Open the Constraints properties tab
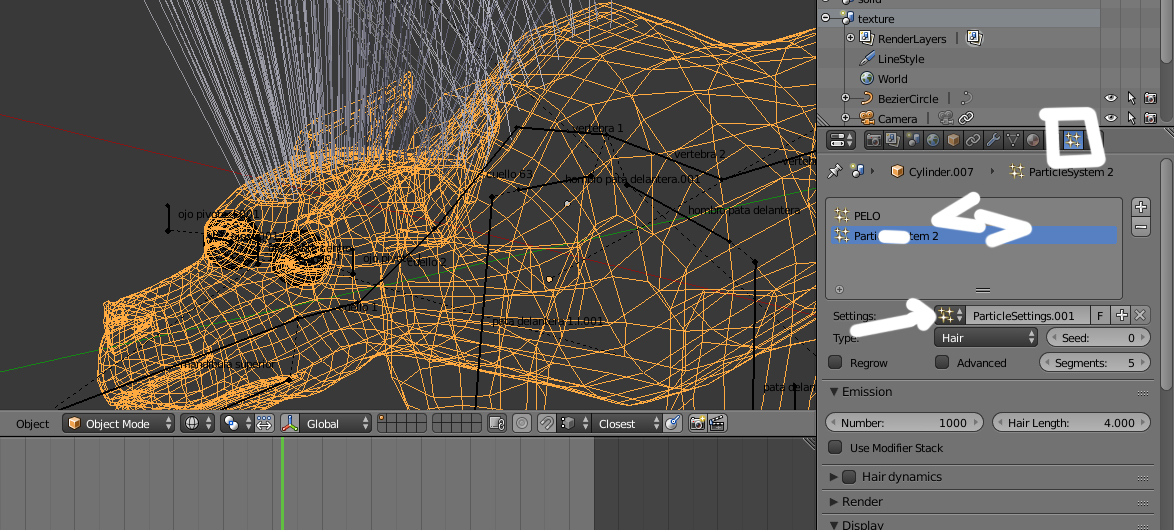 click(974, 139)
